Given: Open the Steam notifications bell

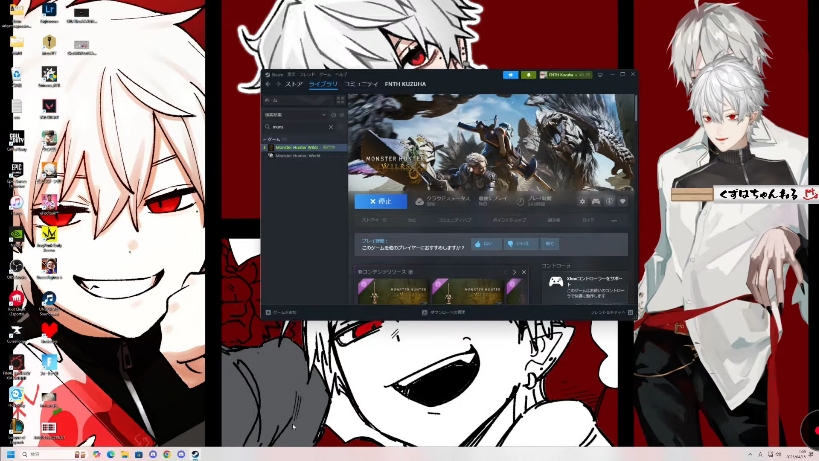Looking at the screenshot, I should [528, 75].
